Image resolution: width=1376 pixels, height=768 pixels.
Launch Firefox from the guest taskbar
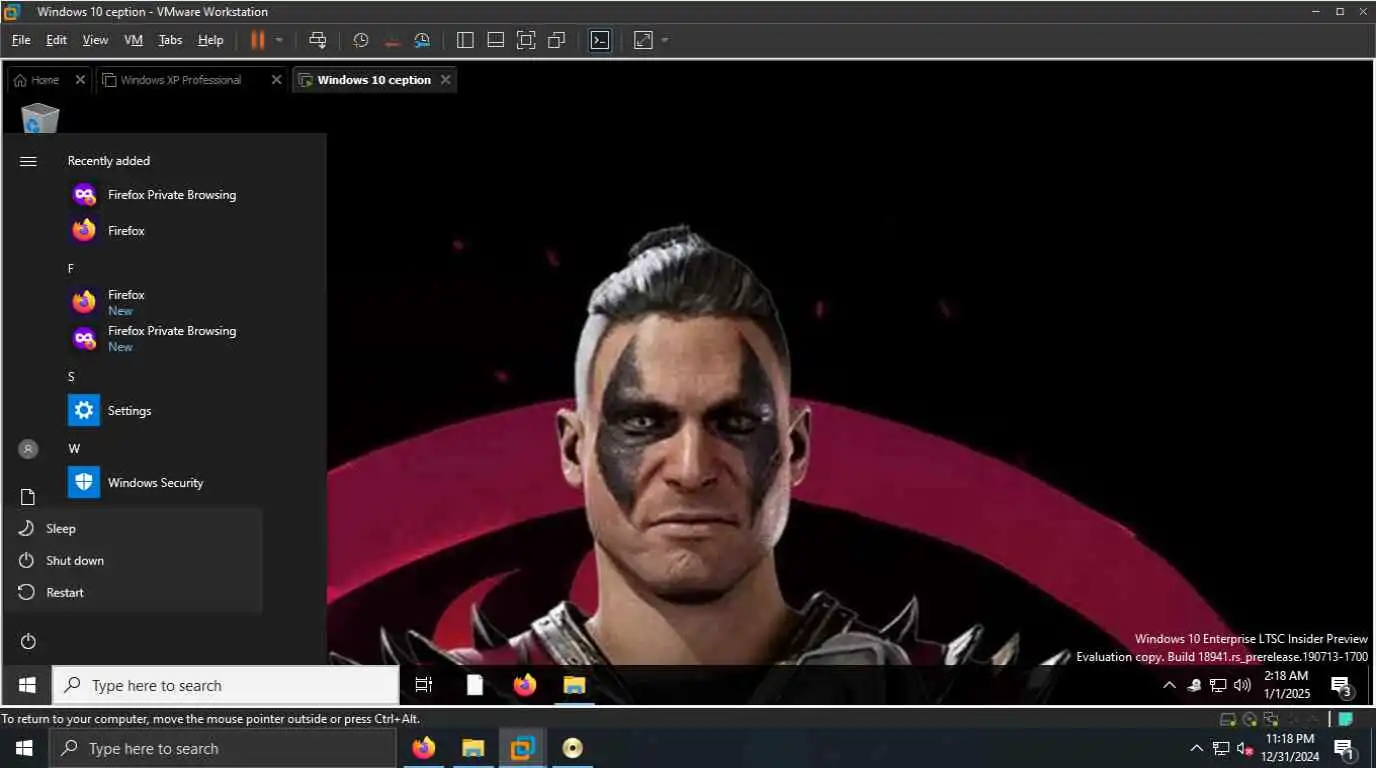(x=524, y=685)
